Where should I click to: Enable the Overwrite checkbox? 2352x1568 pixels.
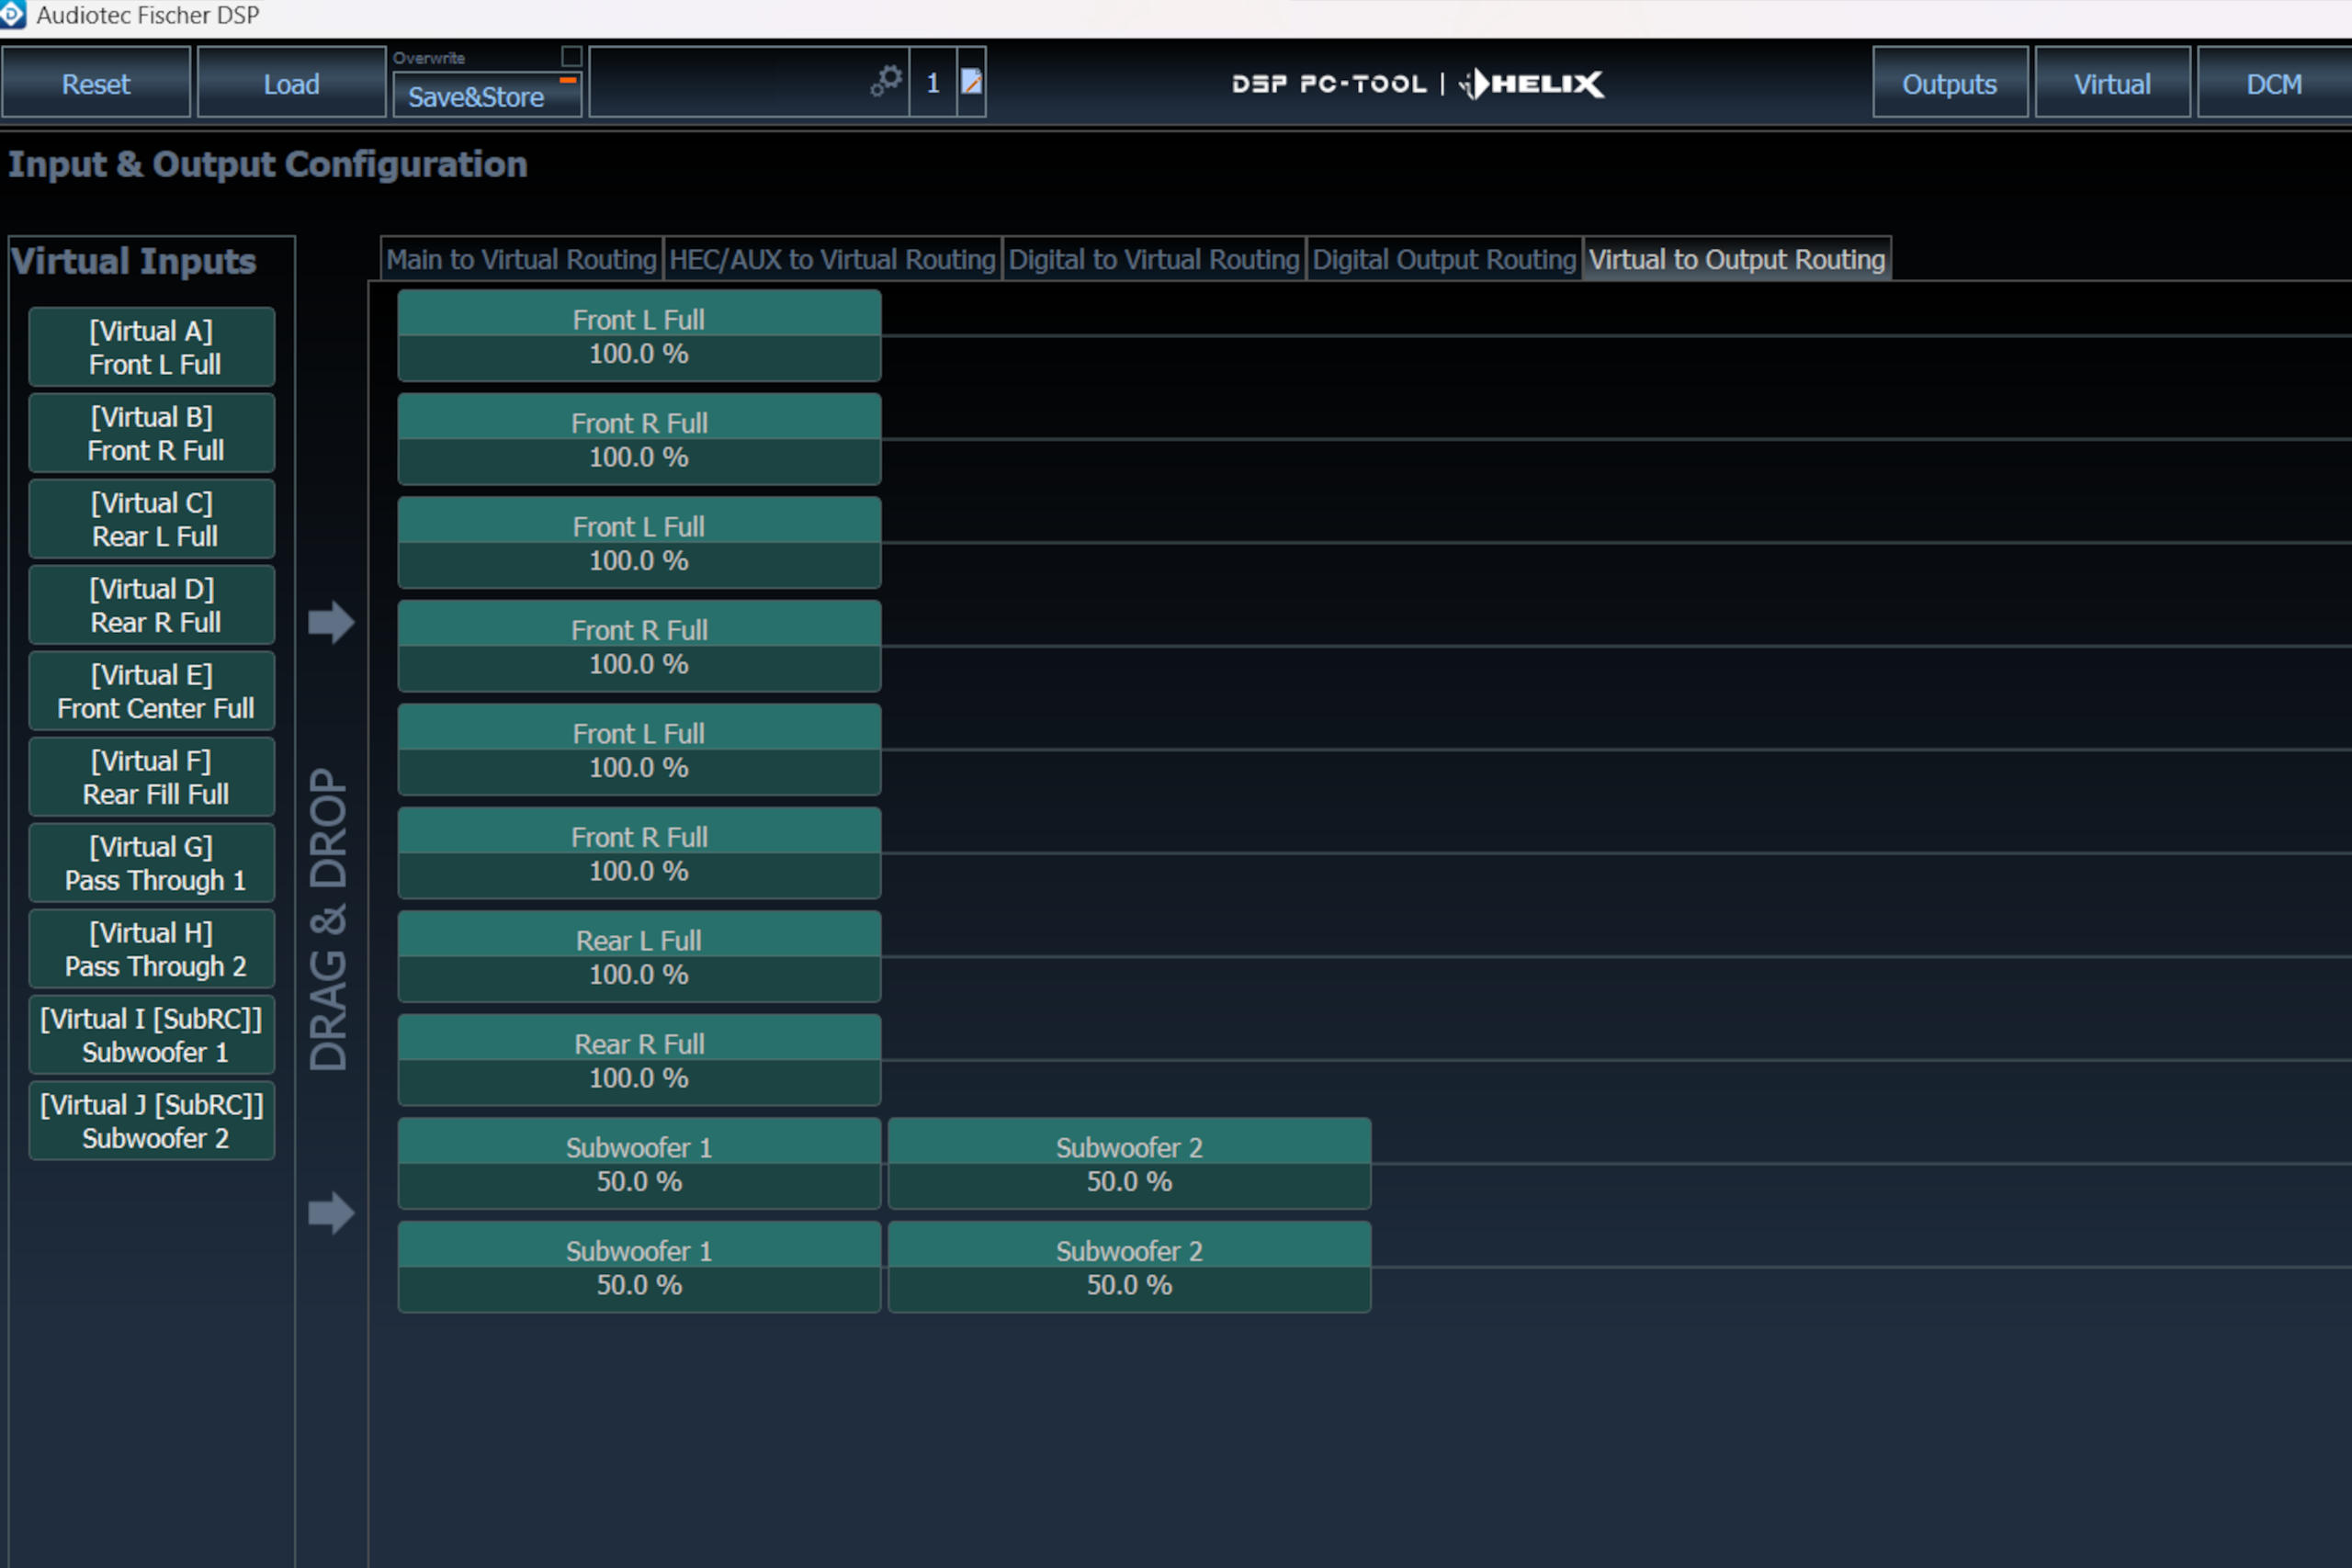[573, 57]
